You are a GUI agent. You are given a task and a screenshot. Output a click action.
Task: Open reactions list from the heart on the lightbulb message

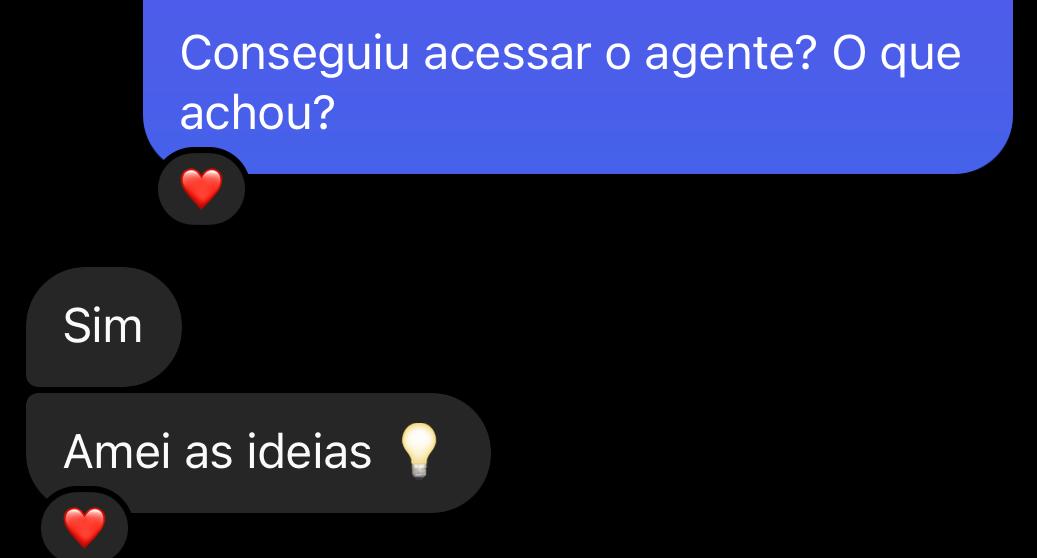pos(85,528)
